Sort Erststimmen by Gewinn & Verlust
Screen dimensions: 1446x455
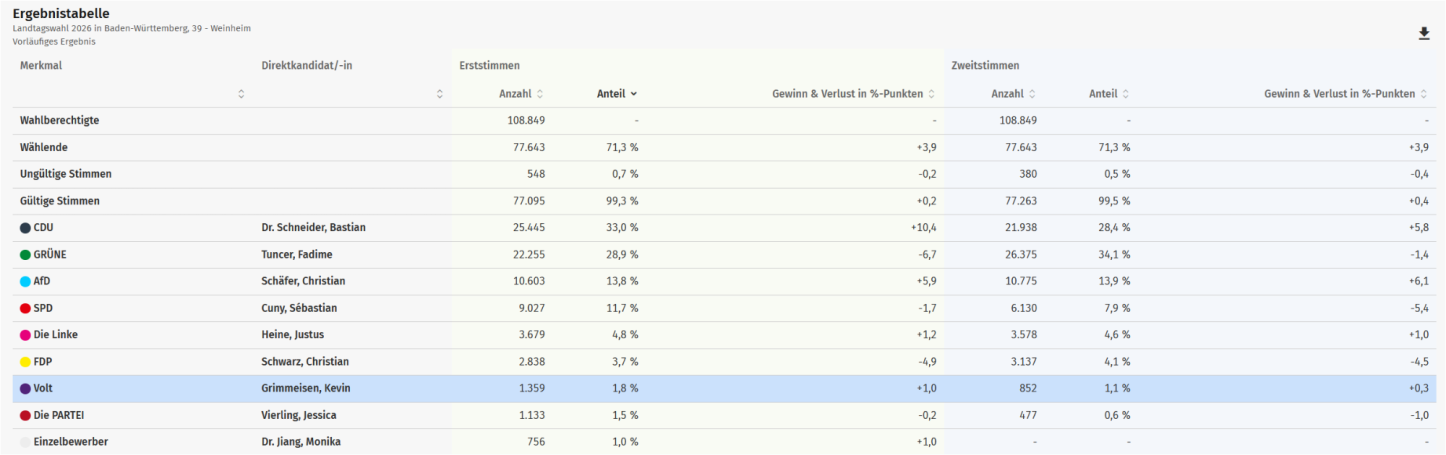pos(932,94)
